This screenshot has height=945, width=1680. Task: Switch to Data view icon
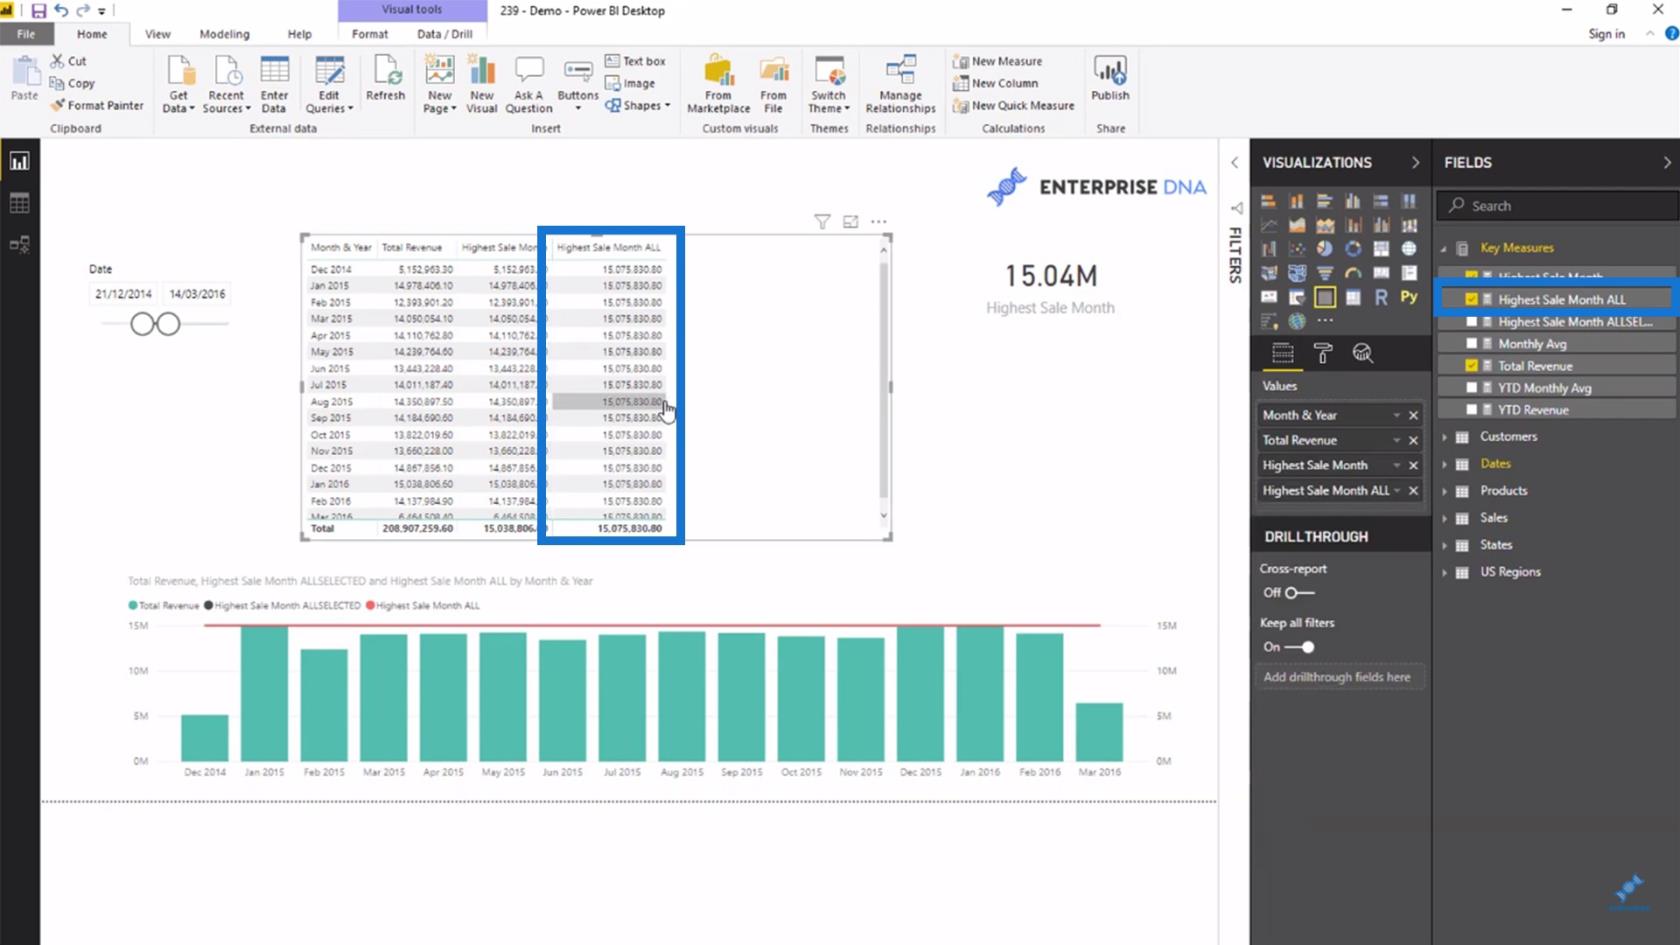(19, 203)
